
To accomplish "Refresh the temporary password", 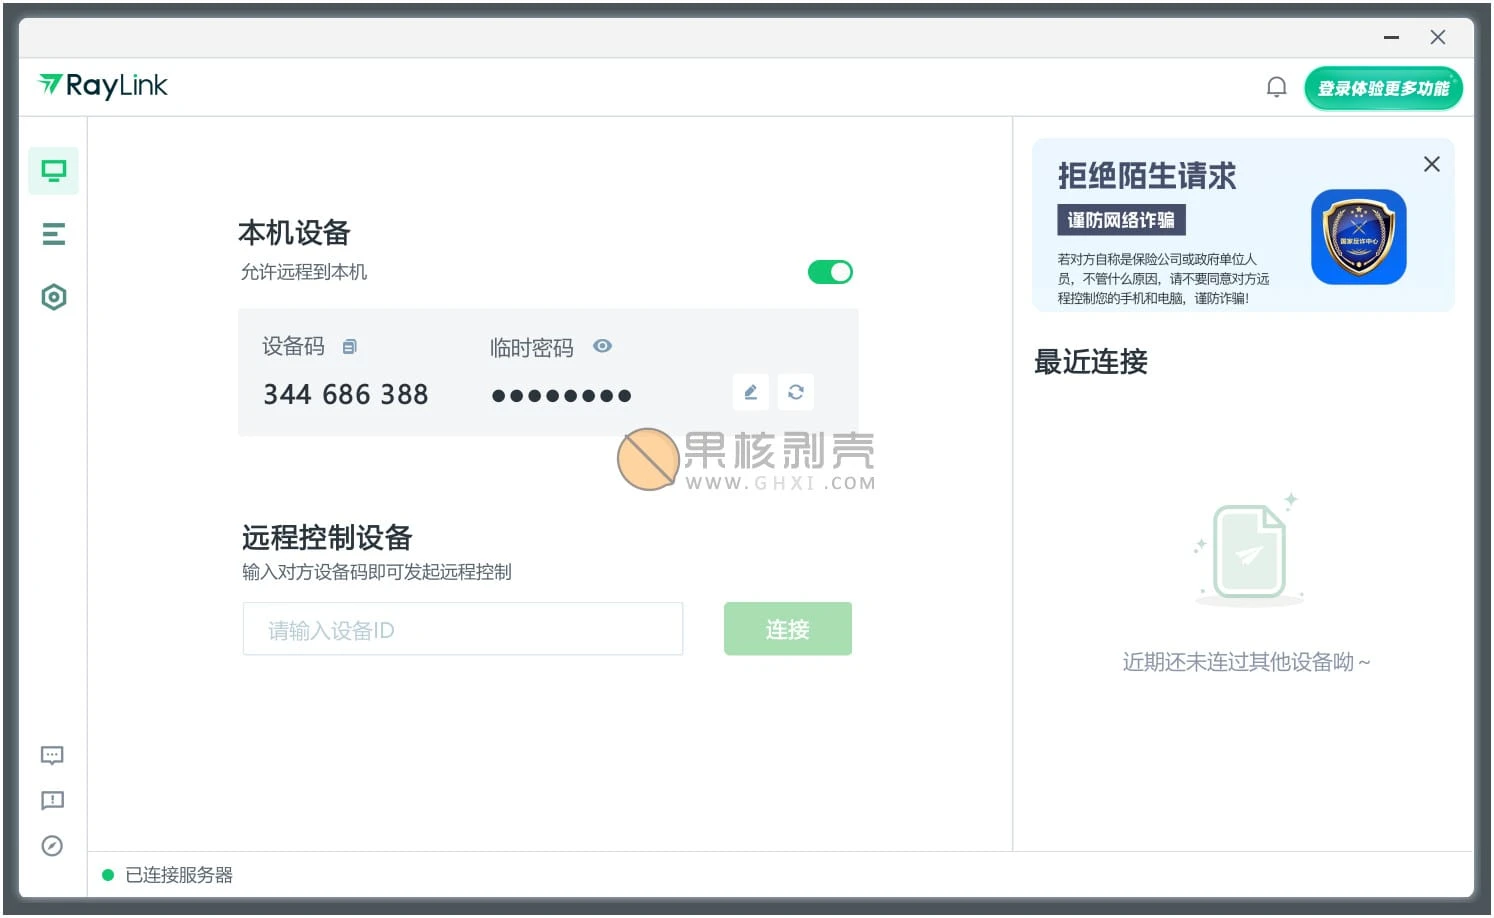I will [795, 392].
